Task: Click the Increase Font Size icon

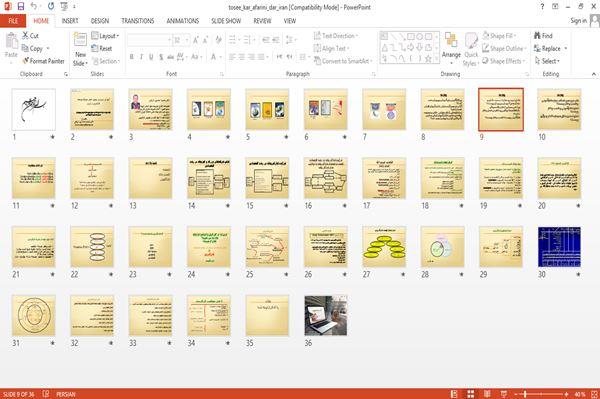Action: tap(196, 40)
